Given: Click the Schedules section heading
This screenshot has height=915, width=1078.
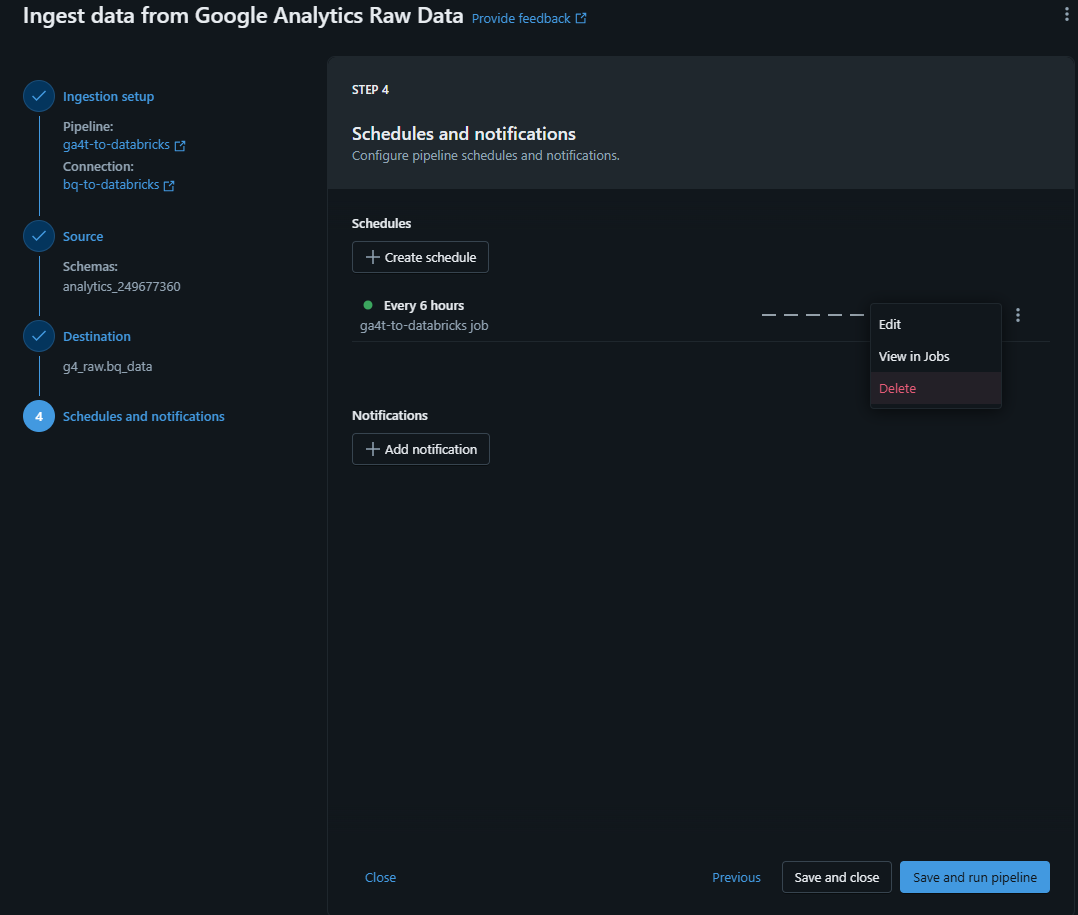Looking at the screenshot, I should (382, 223).
